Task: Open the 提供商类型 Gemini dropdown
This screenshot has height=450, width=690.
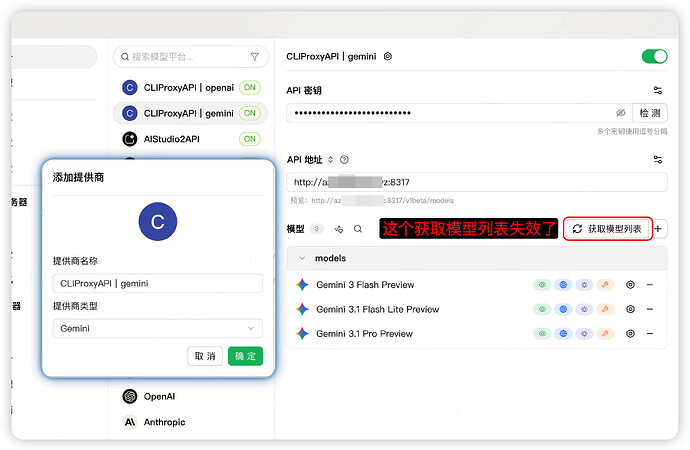Action: pos(158,328)
